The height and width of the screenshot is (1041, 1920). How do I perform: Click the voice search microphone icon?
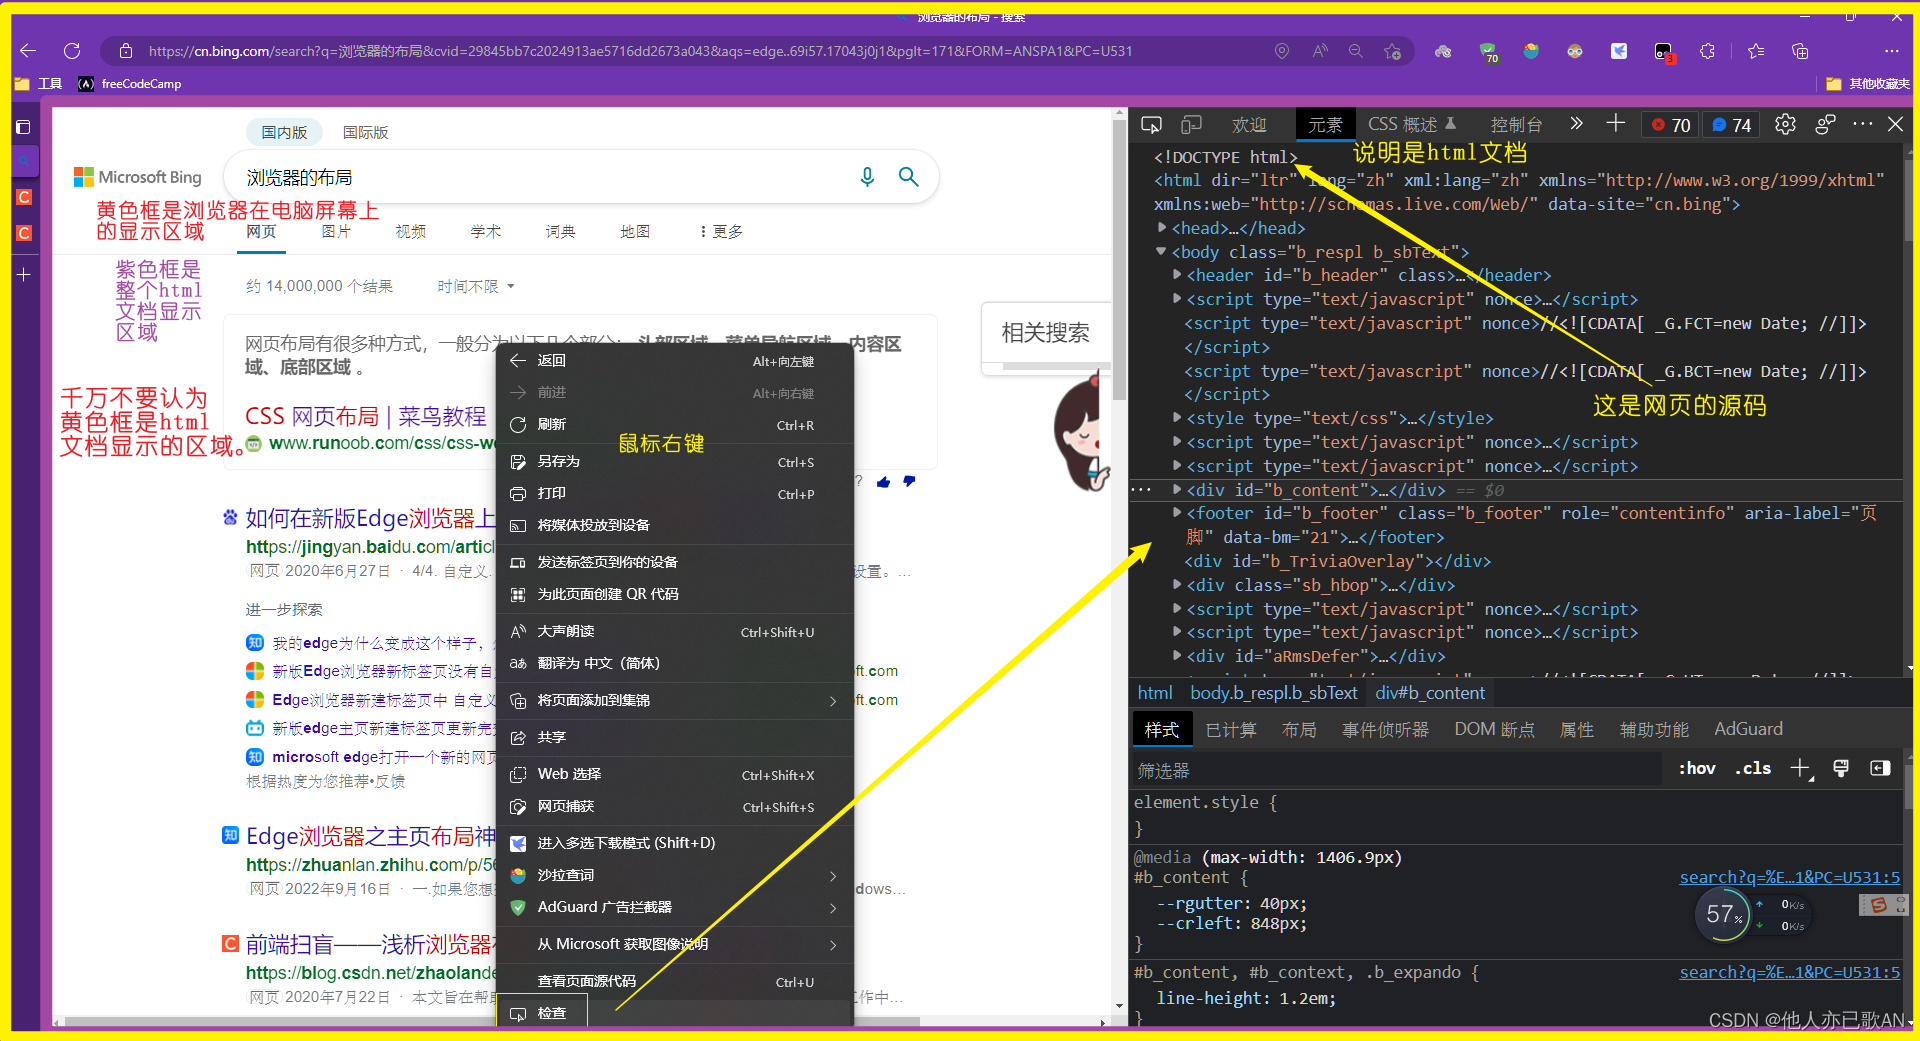tap(867, 177)
